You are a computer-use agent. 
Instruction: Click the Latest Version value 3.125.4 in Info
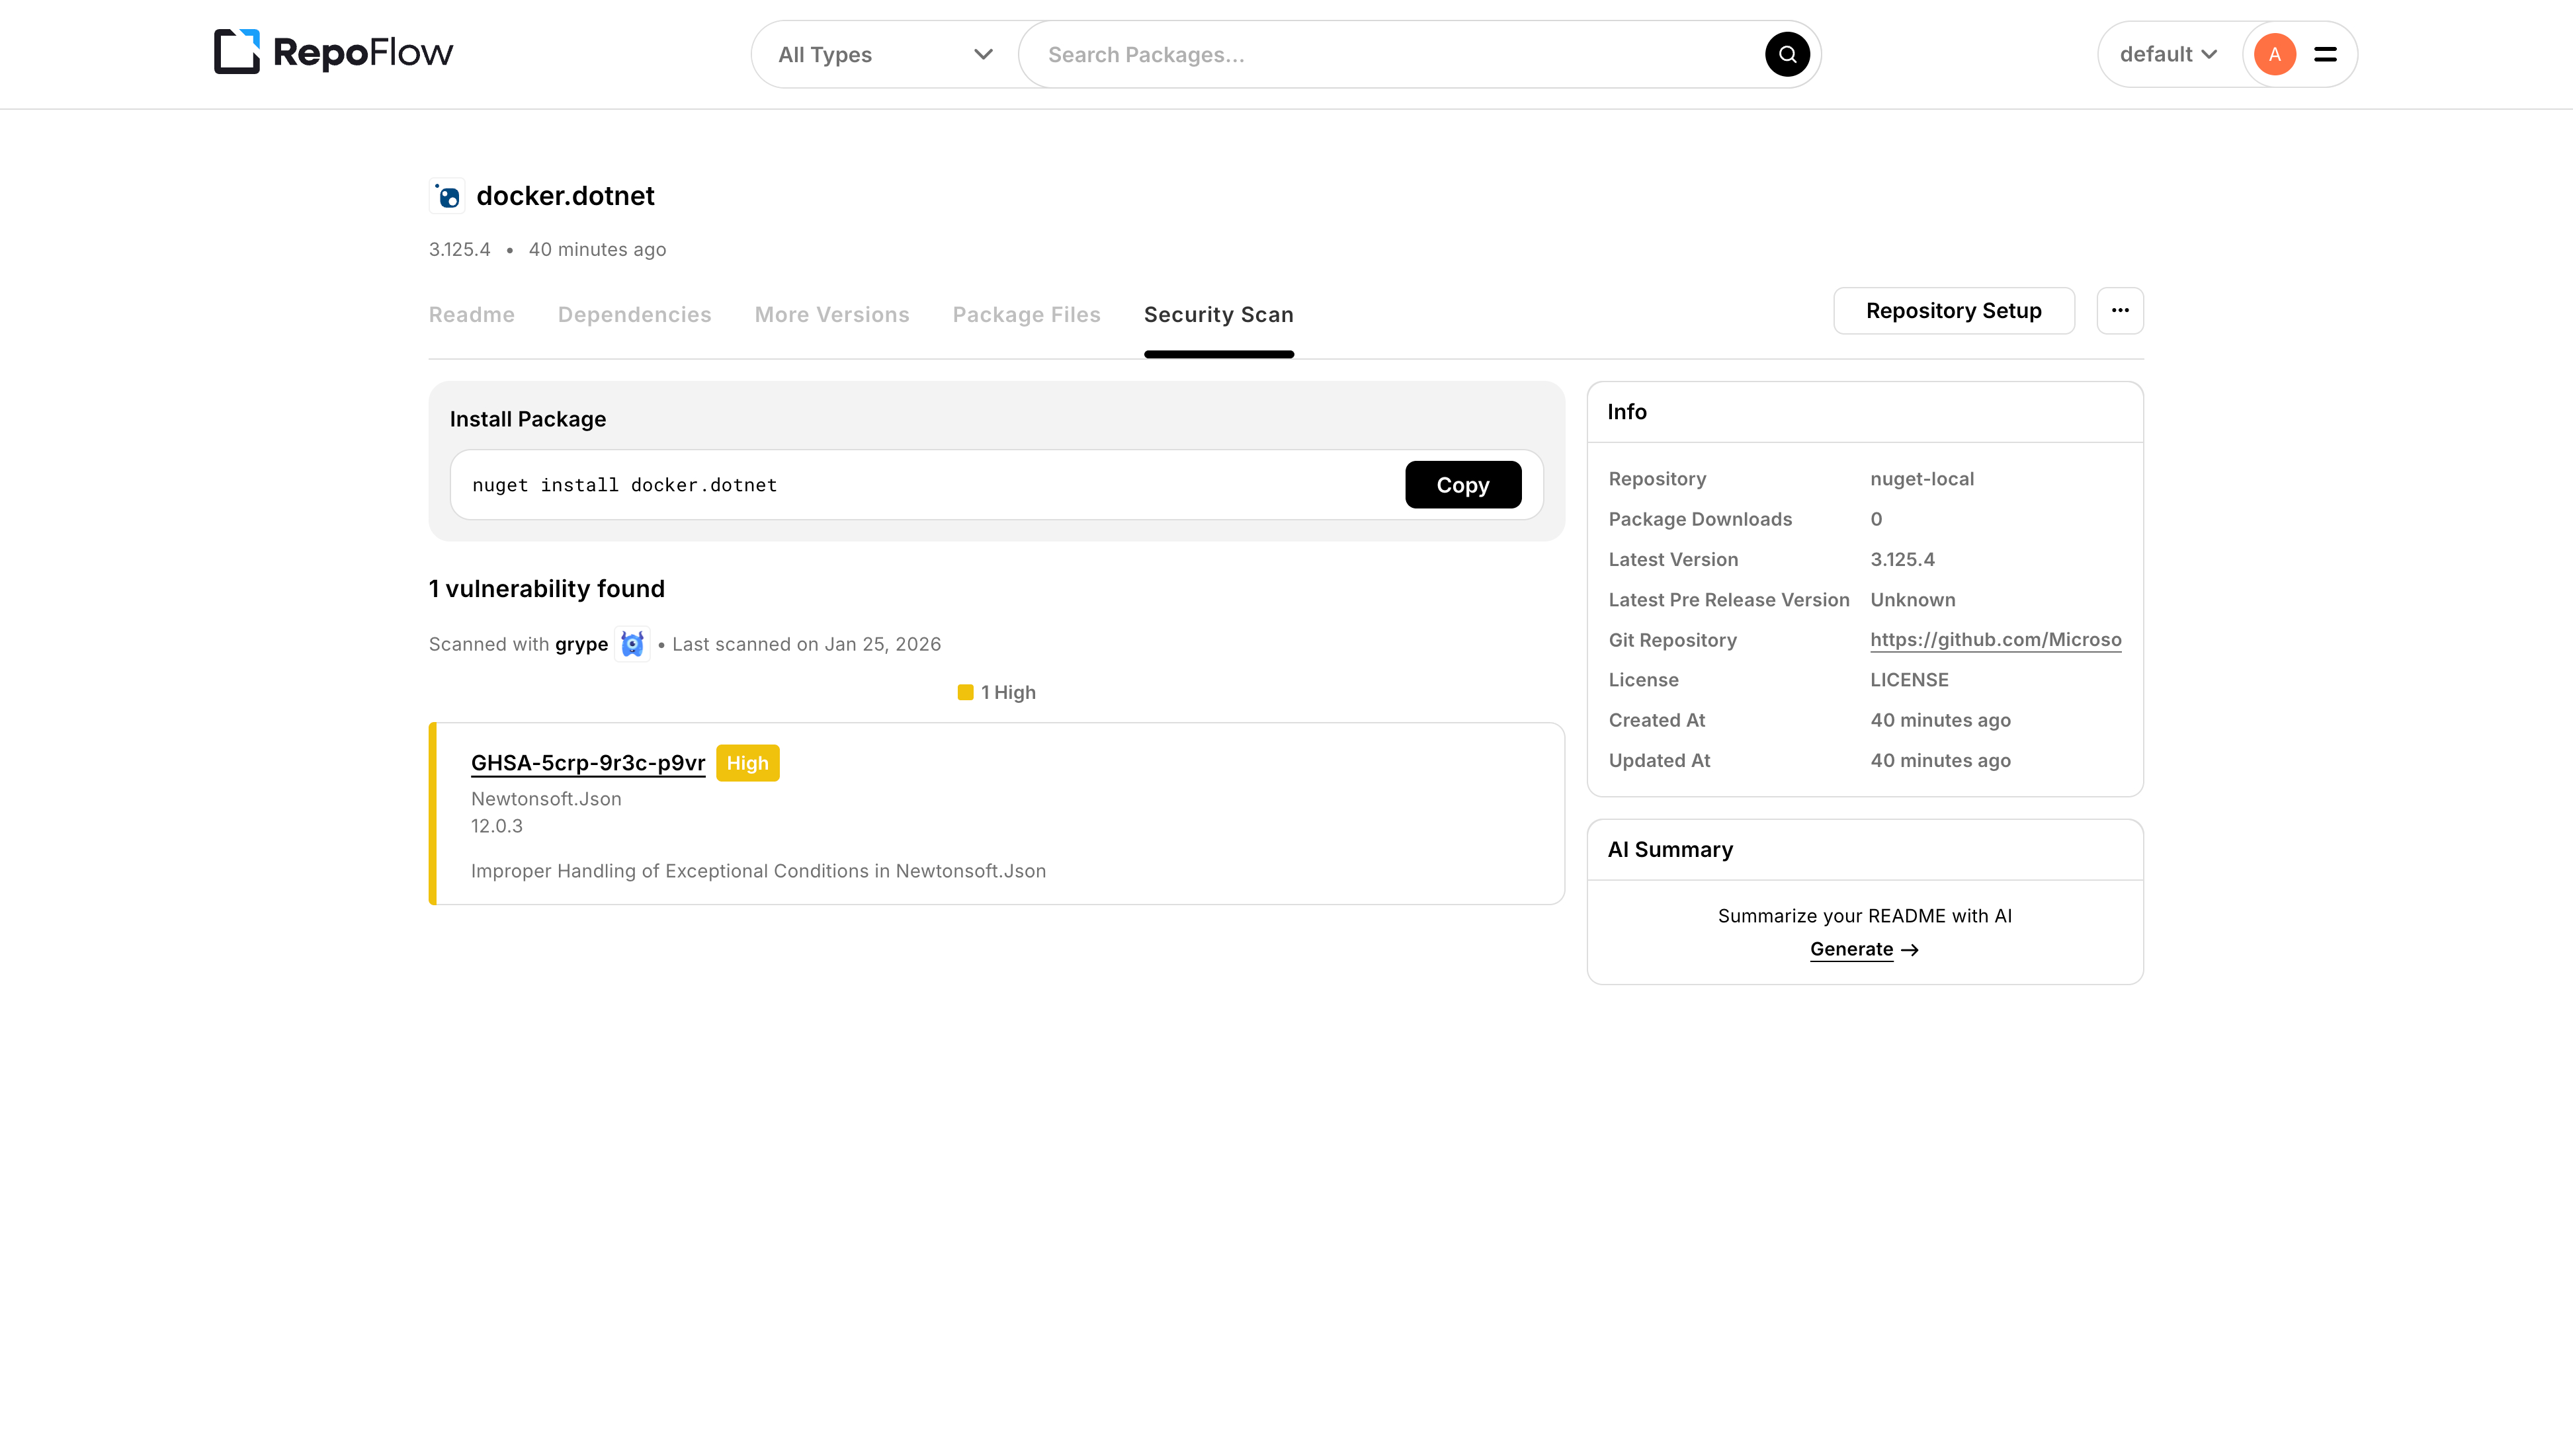pos(1902,560)
